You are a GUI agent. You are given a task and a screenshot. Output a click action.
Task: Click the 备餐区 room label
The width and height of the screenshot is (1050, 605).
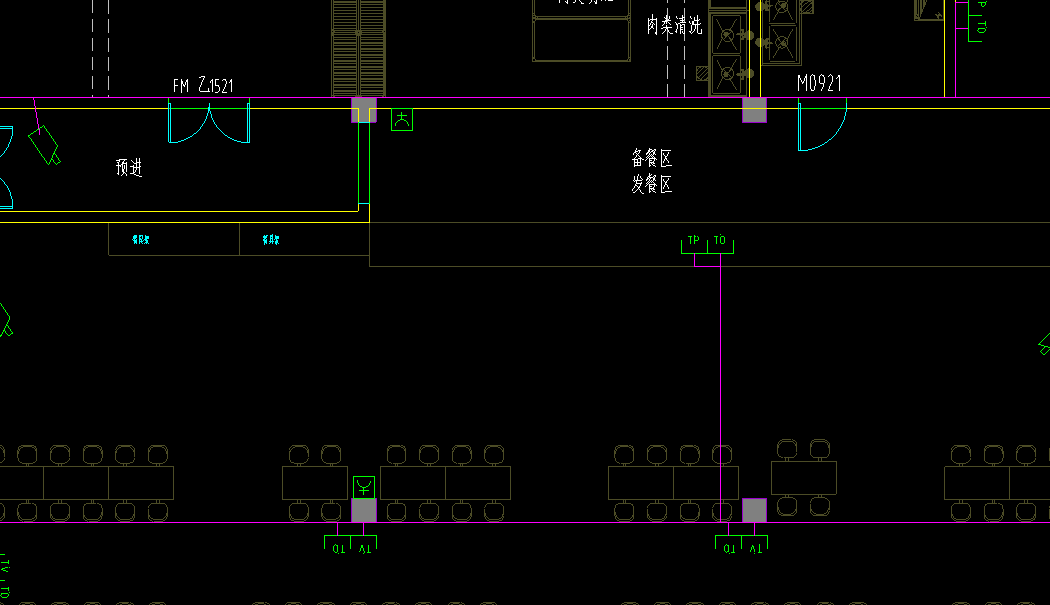[652, 158]
